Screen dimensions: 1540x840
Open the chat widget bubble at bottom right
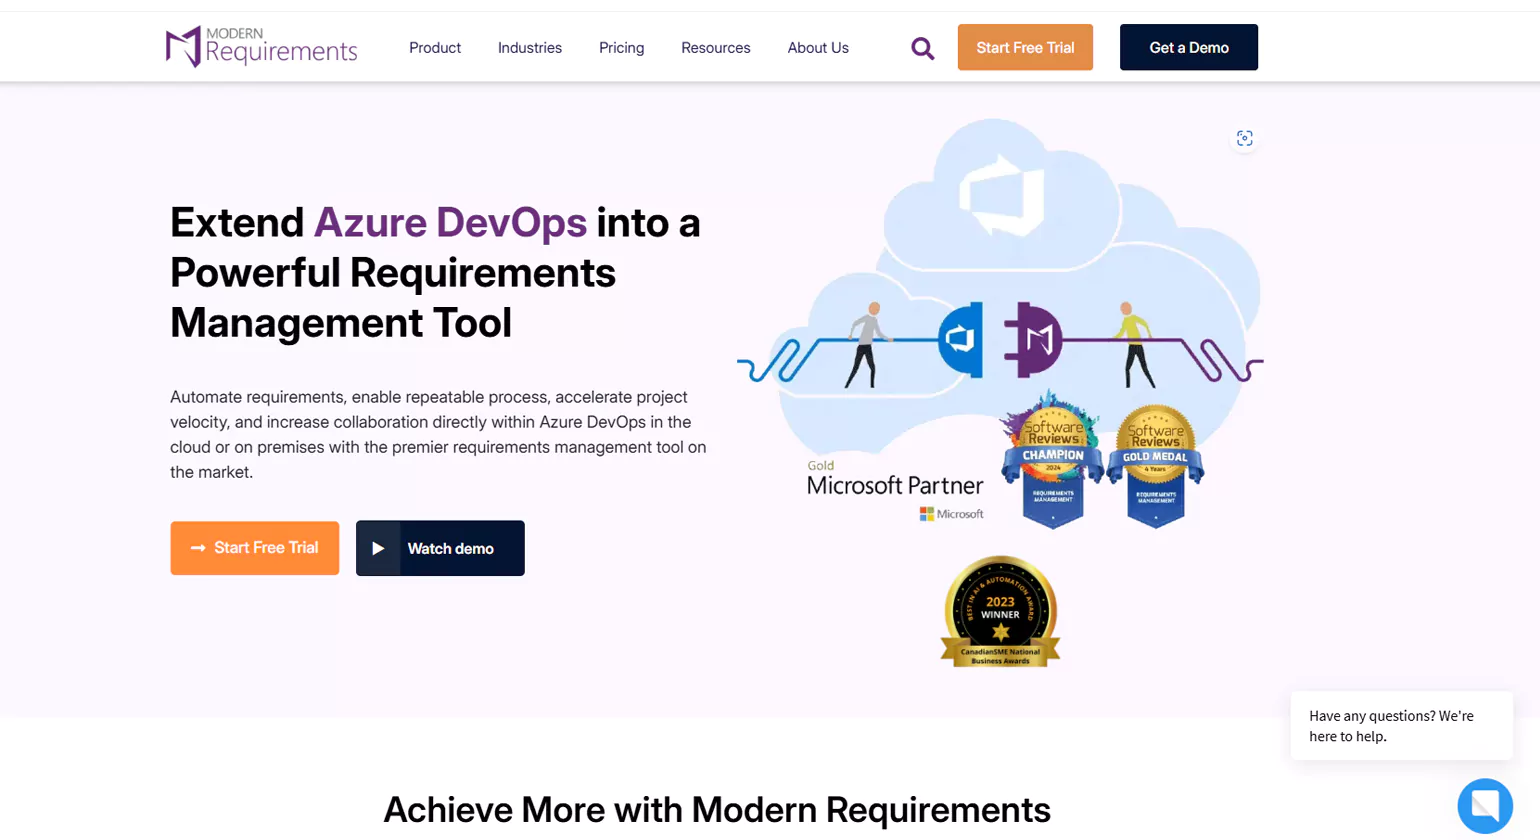click(1485, 805)
